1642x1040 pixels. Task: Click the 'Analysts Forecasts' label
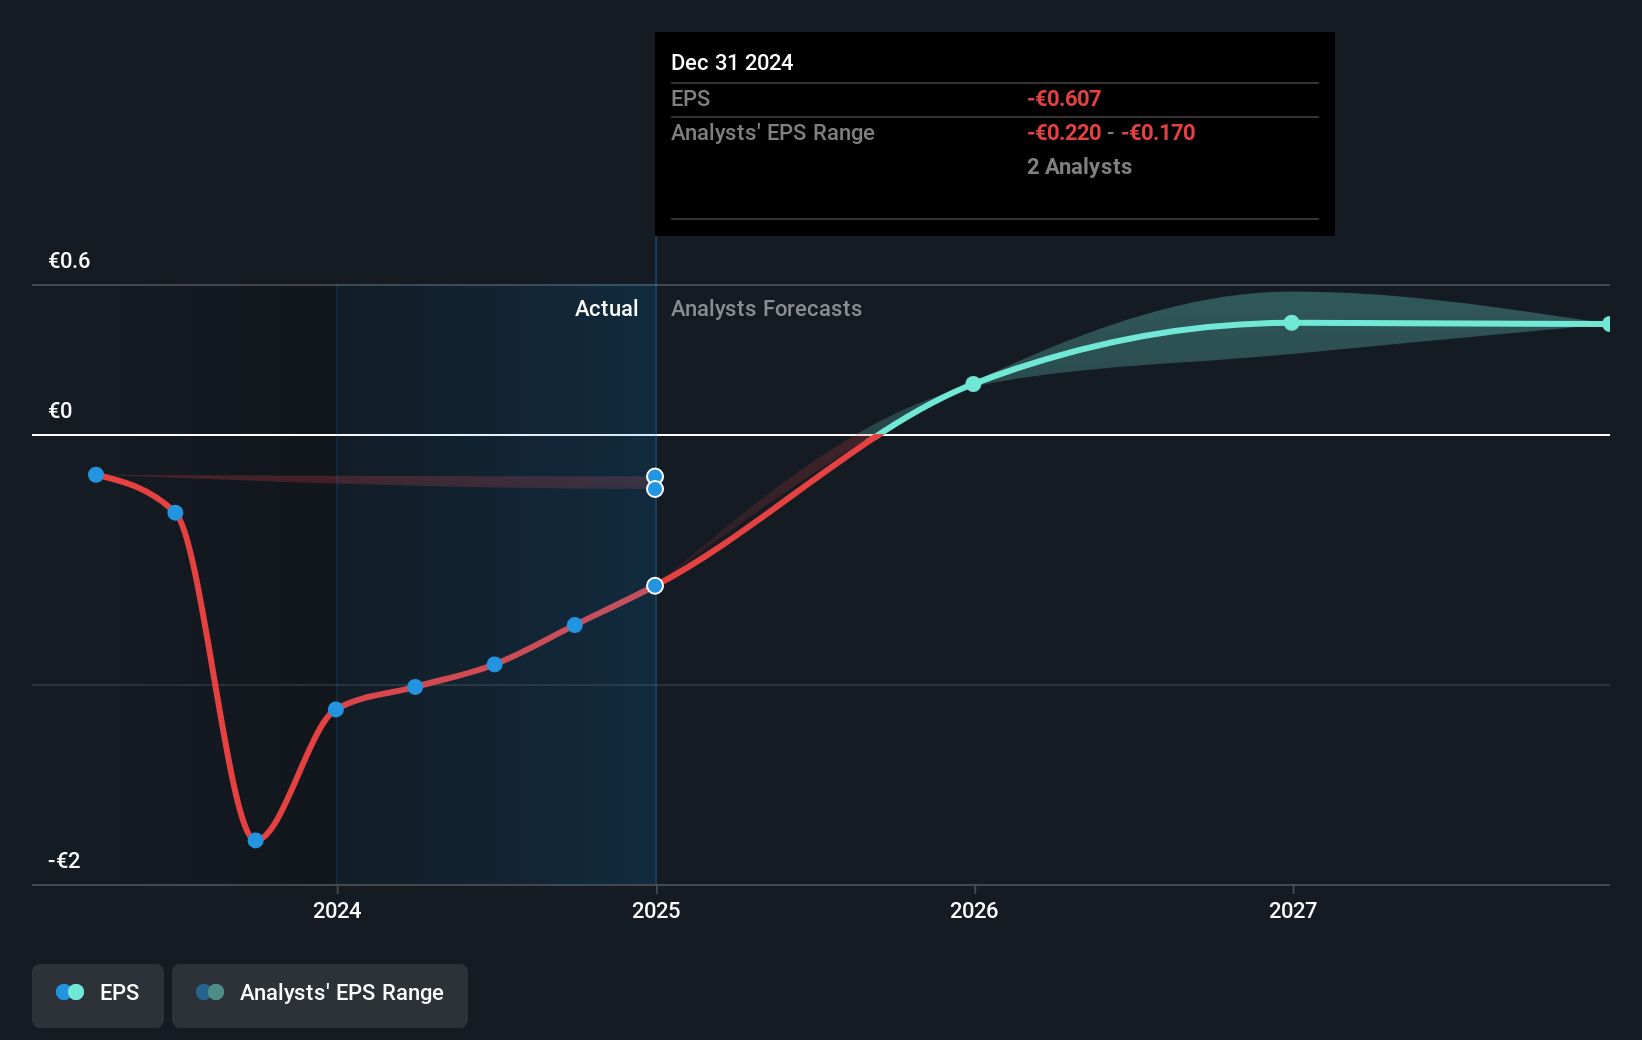coord(766,308)
